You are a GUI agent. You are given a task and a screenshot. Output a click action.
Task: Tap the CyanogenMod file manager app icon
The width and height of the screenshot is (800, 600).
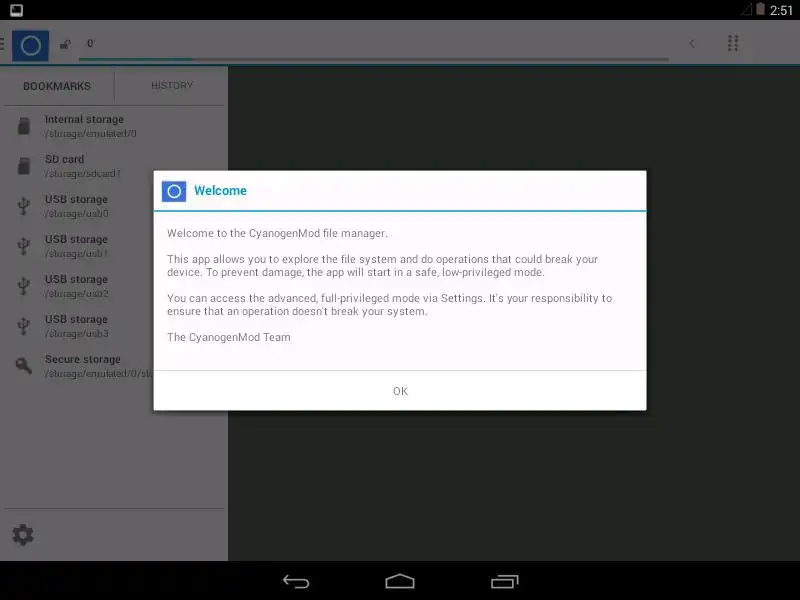pyautogui.click(x=31, y=46)
